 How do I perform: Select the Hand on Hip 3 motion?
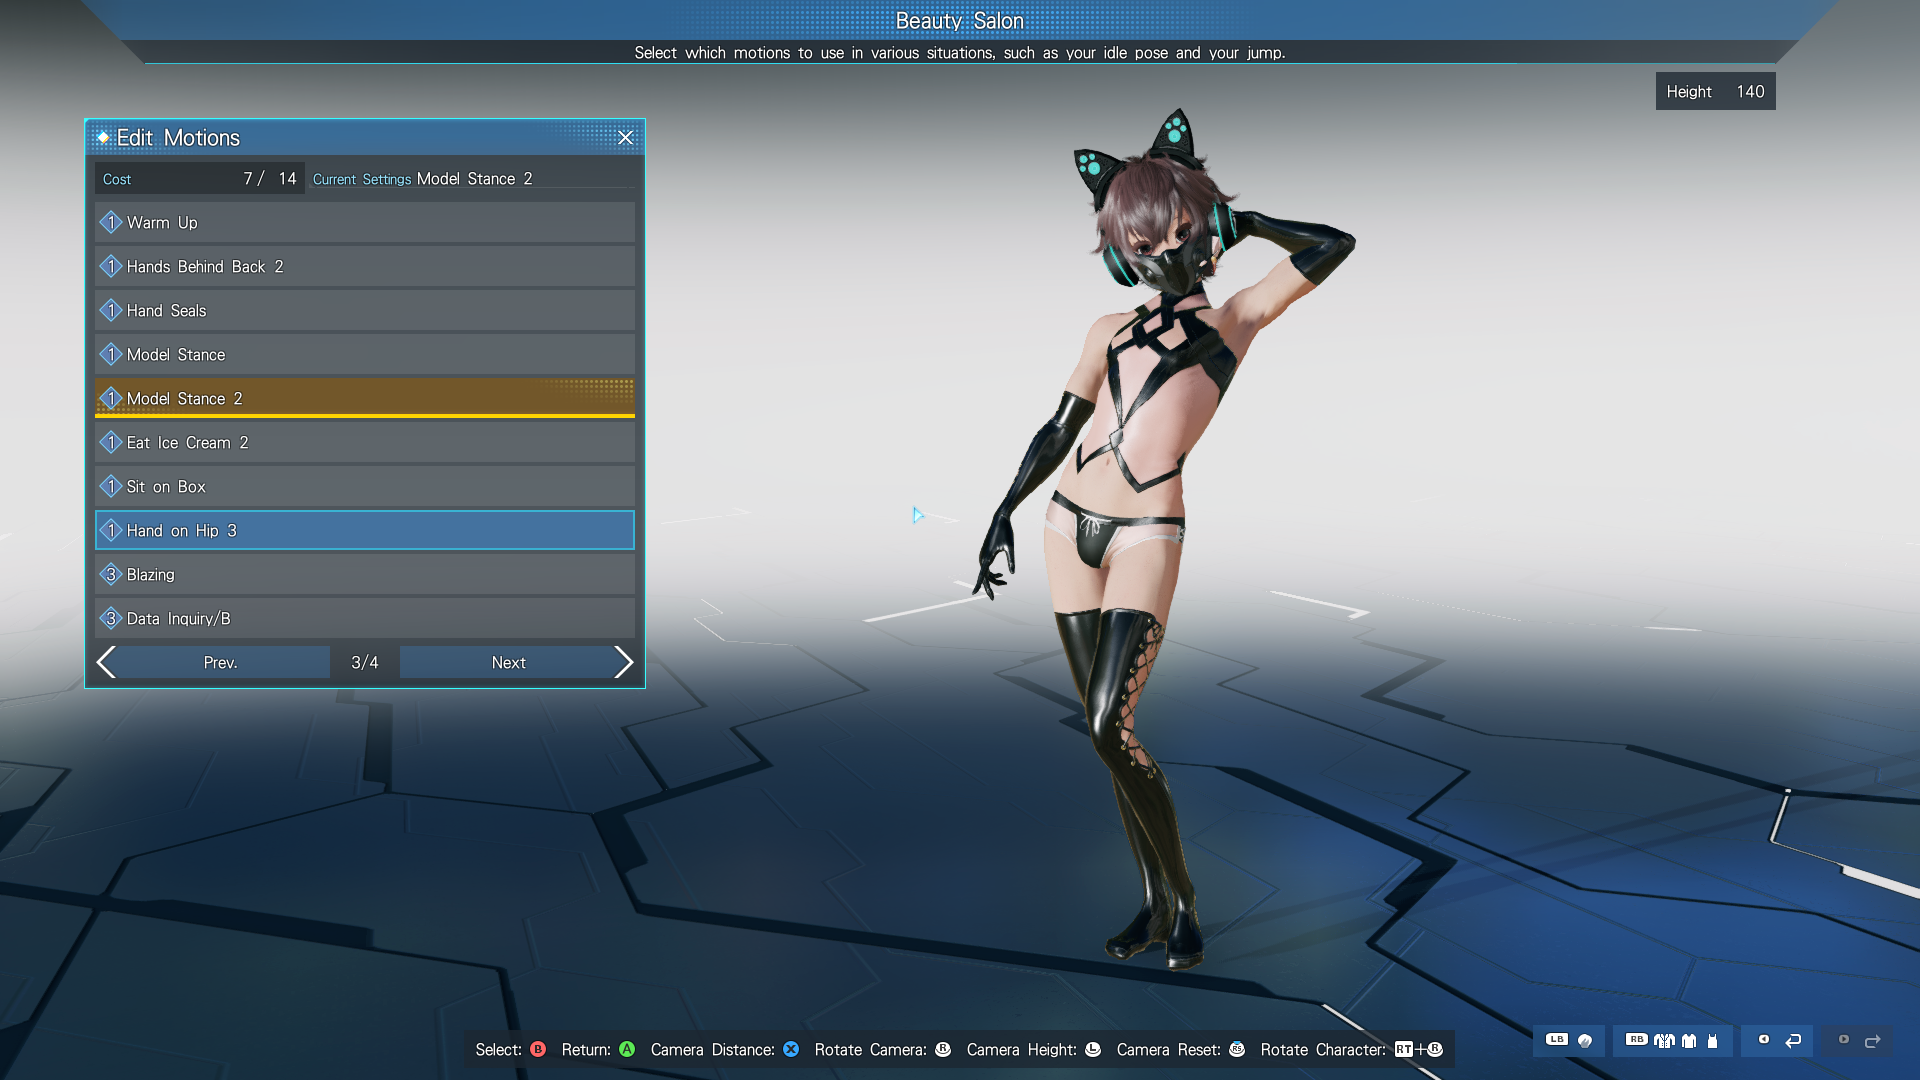point(365,530)
